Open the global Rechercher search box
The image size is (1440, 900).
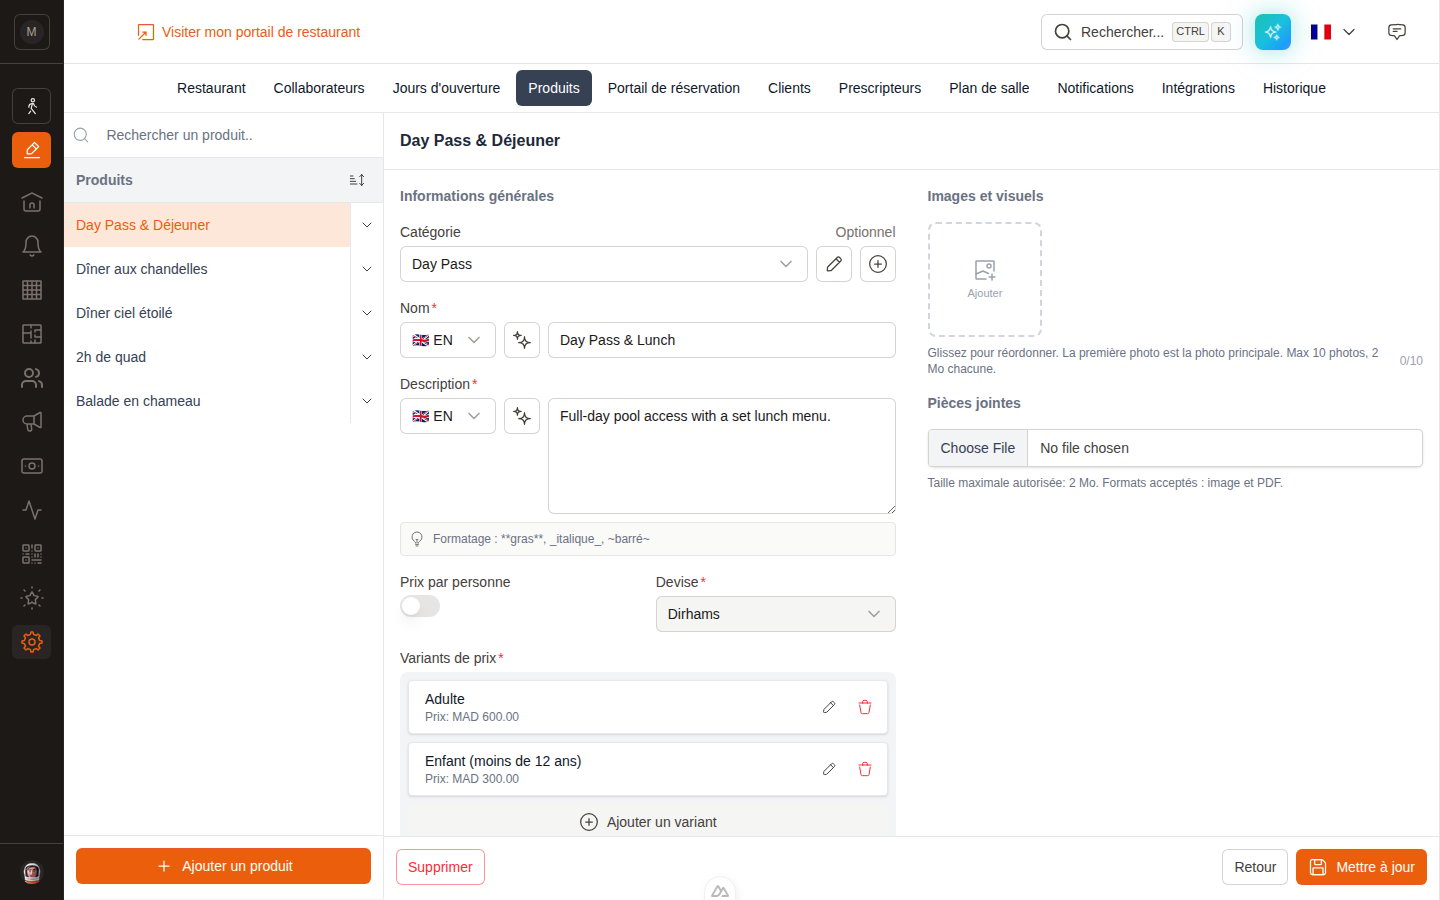click(1142, 32)
